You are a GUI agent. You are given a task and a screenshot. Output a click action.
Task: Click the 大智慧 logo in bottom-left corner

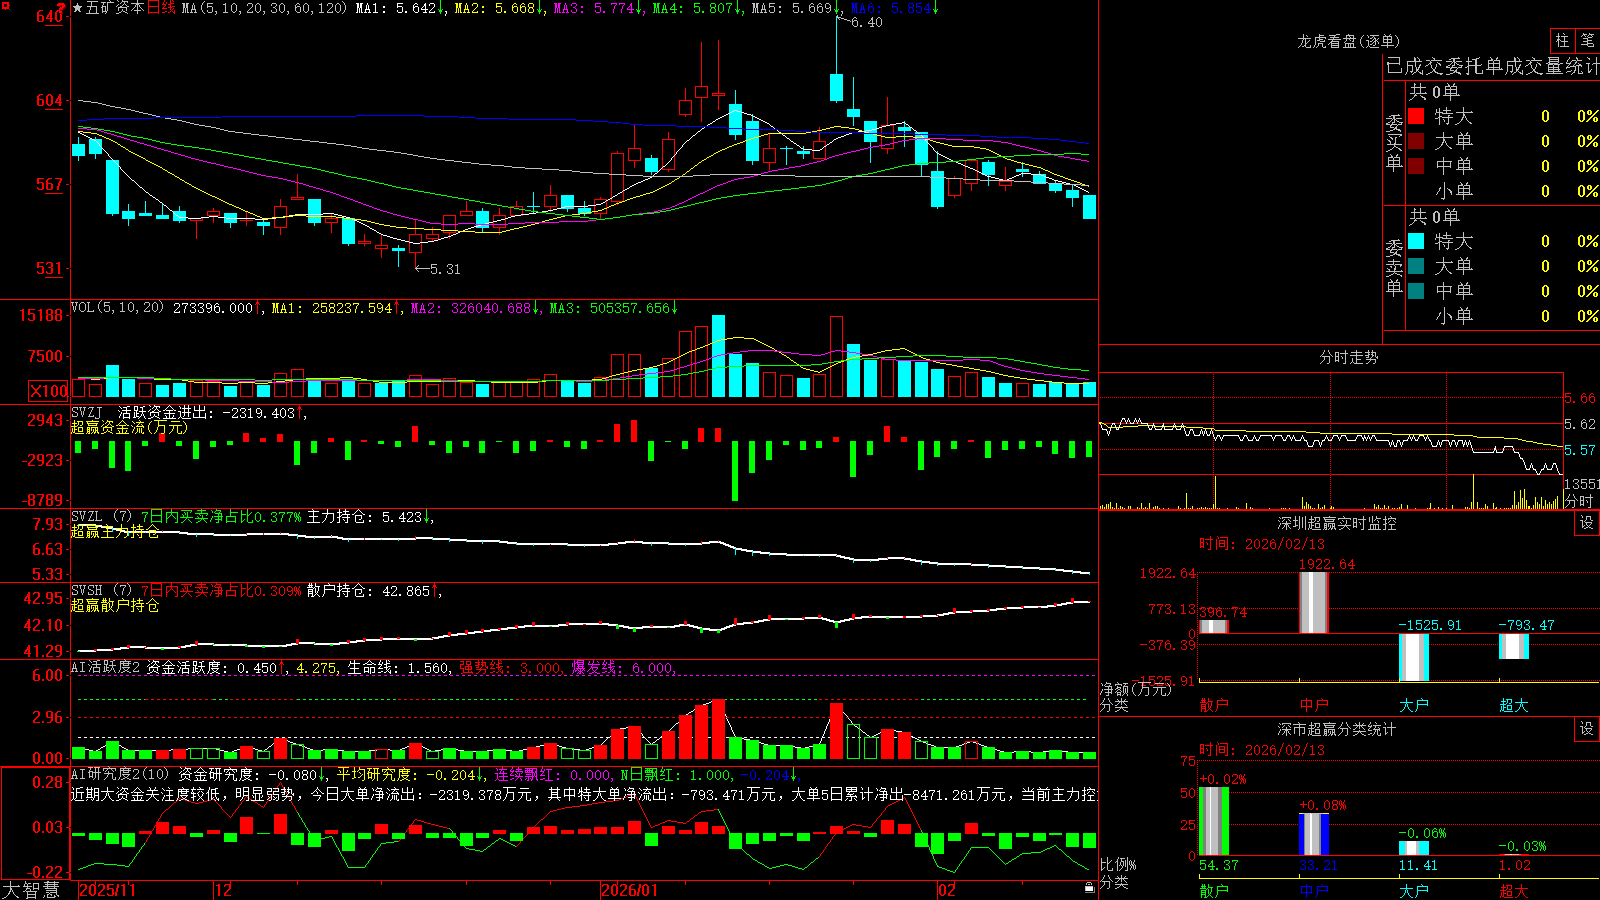coord(31,890)
